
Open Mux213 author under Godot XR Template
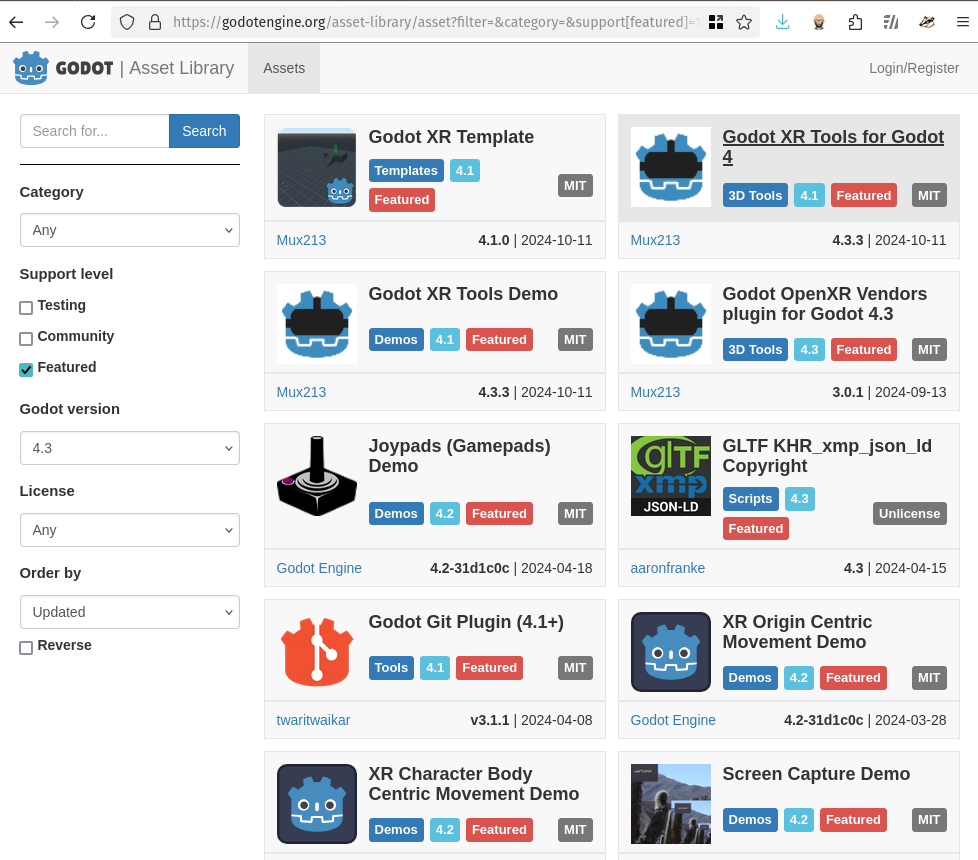(x=301, y=240)
